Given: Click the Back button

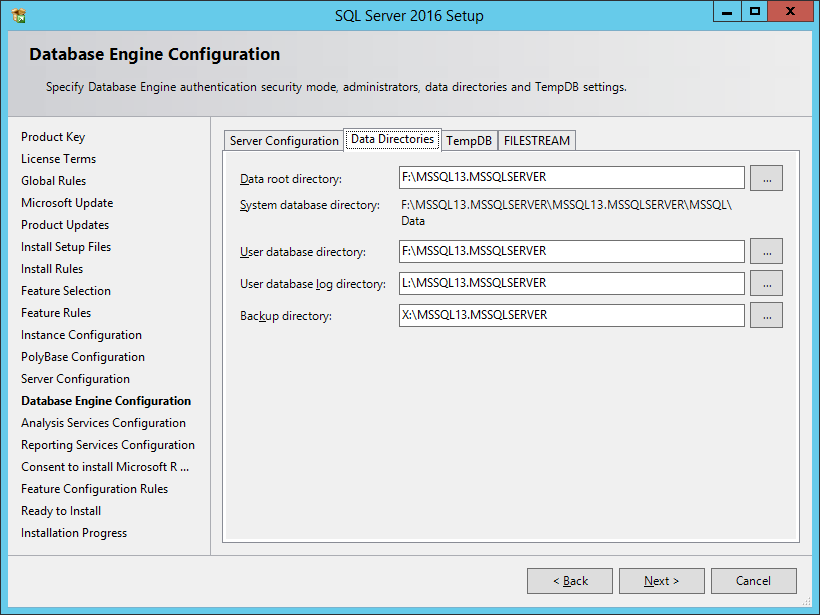Looking at the screenshot, I should [x=569, y=580].
